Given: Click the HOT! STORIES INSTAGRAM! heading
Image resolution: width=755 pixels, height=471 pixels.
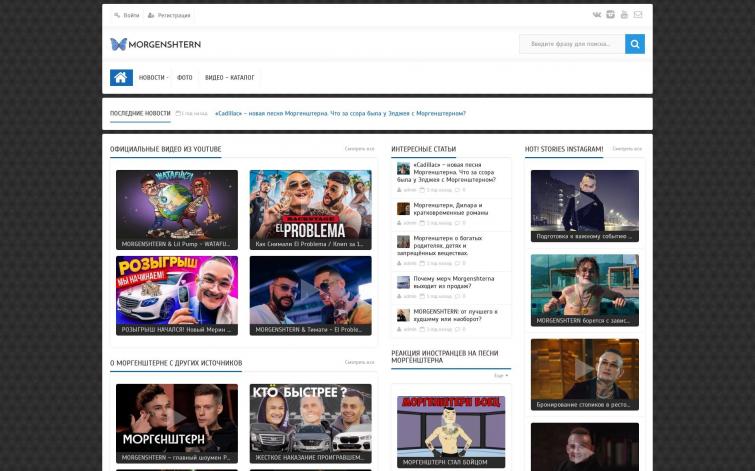Looking at the screenshot, I should [x=564, y=149].
